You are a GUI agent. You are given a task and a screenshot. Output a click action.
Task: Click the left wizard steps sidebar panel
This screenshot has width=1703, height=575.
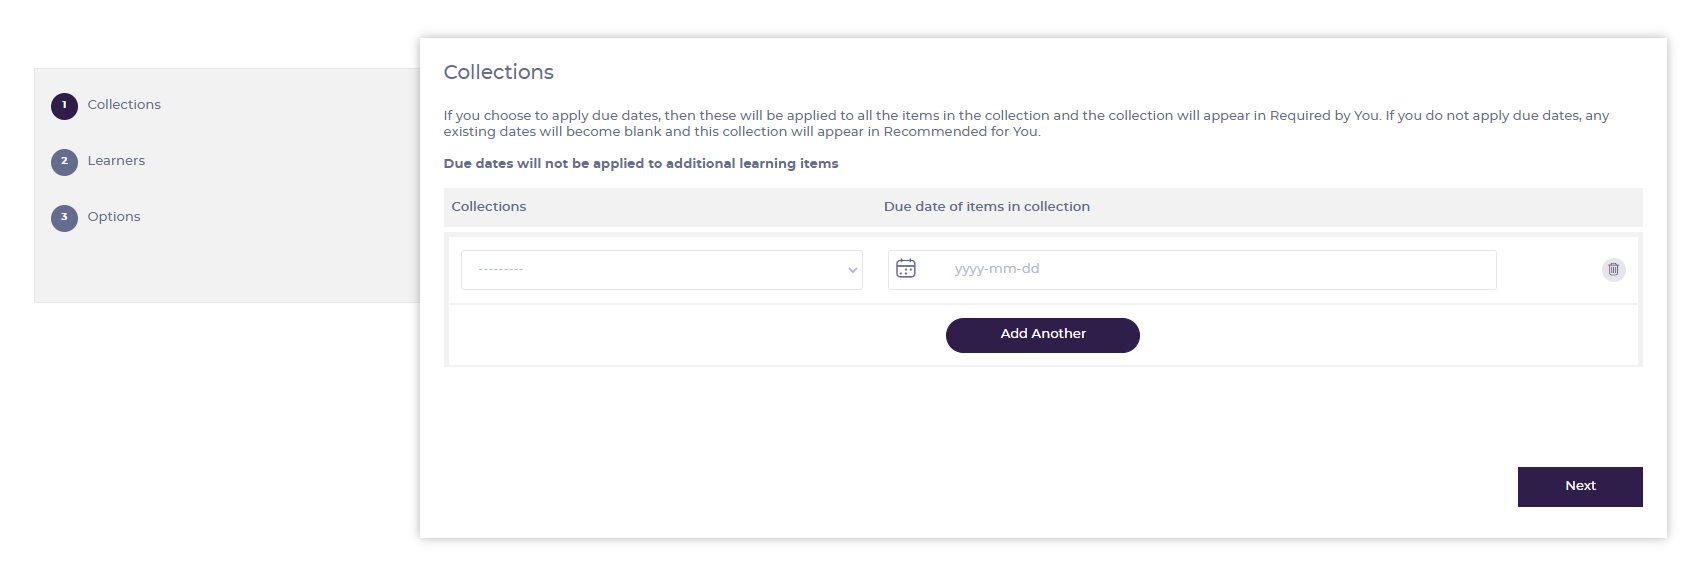[227, 185]
